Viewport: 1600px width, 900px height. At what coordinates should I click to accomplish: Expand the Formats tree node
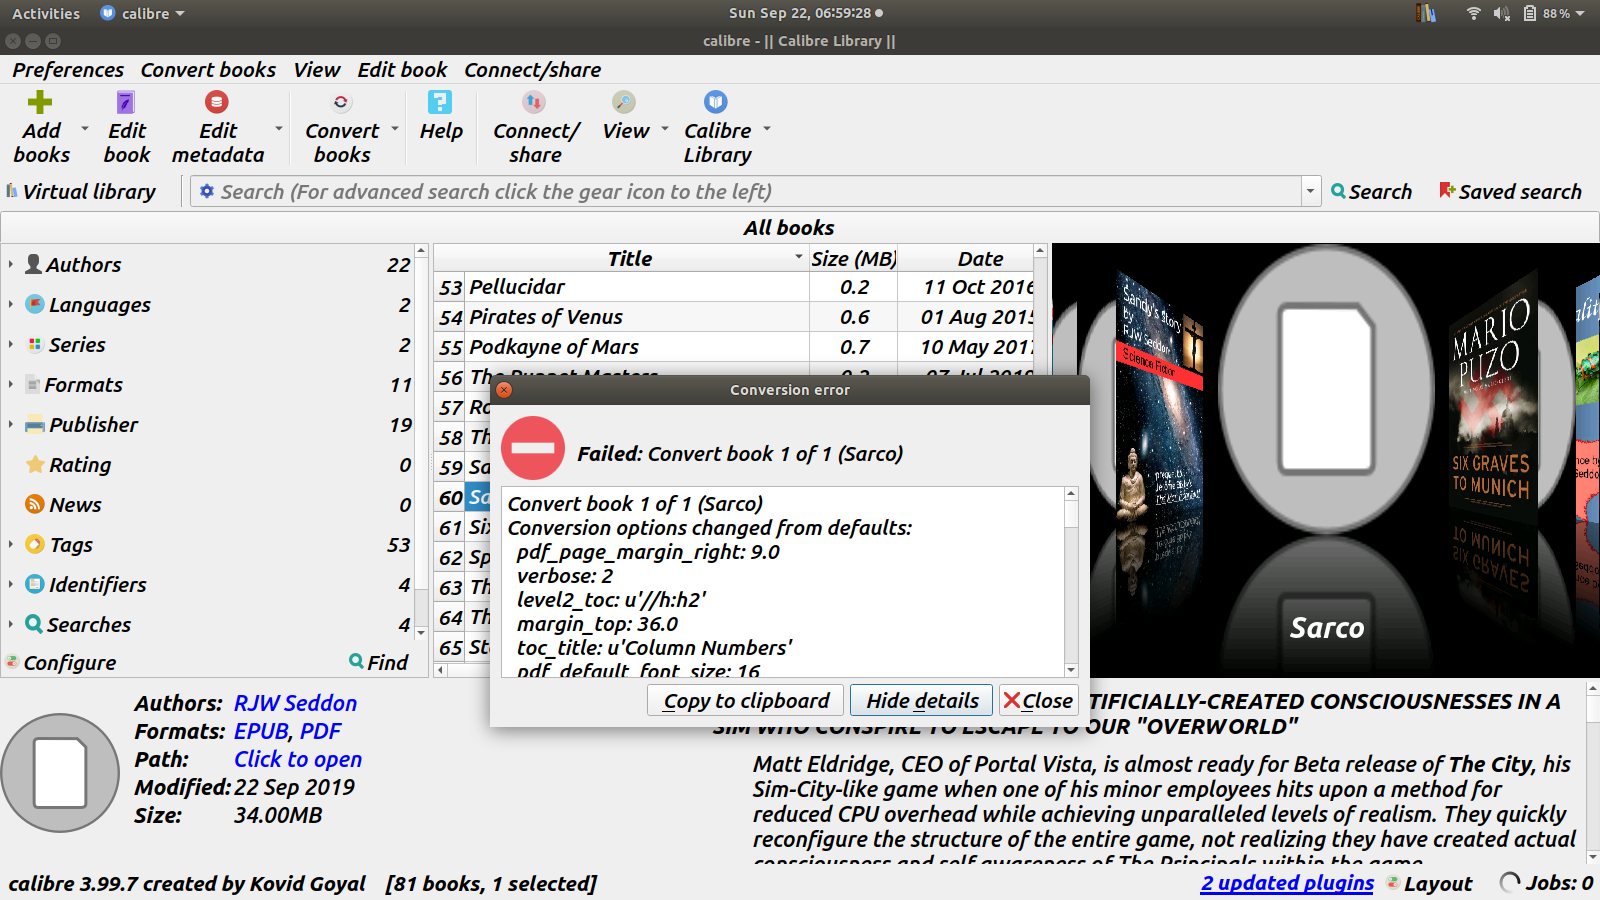11,384
